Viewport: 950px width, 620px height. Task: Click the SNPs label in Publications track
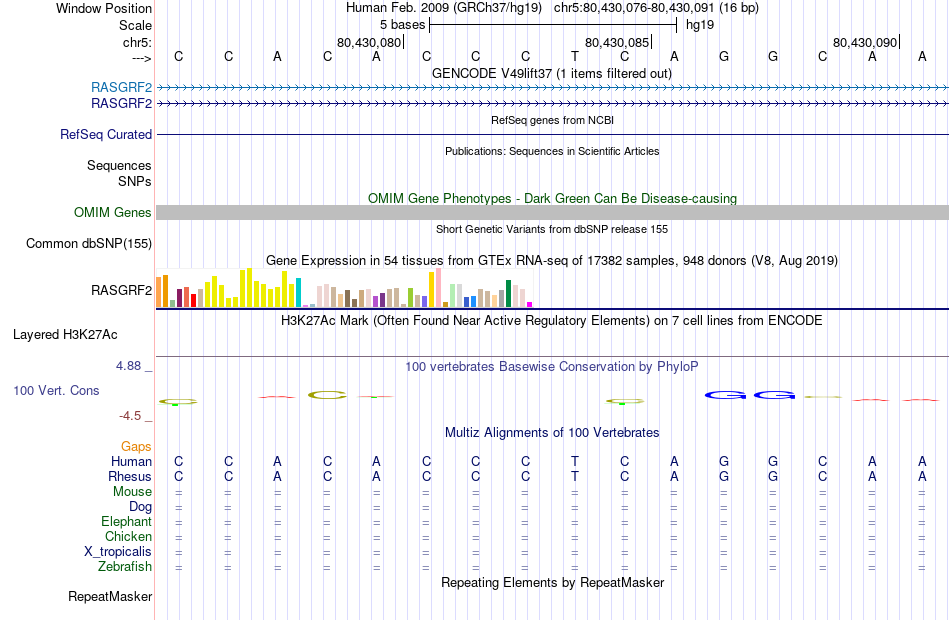tap(135, 181)
